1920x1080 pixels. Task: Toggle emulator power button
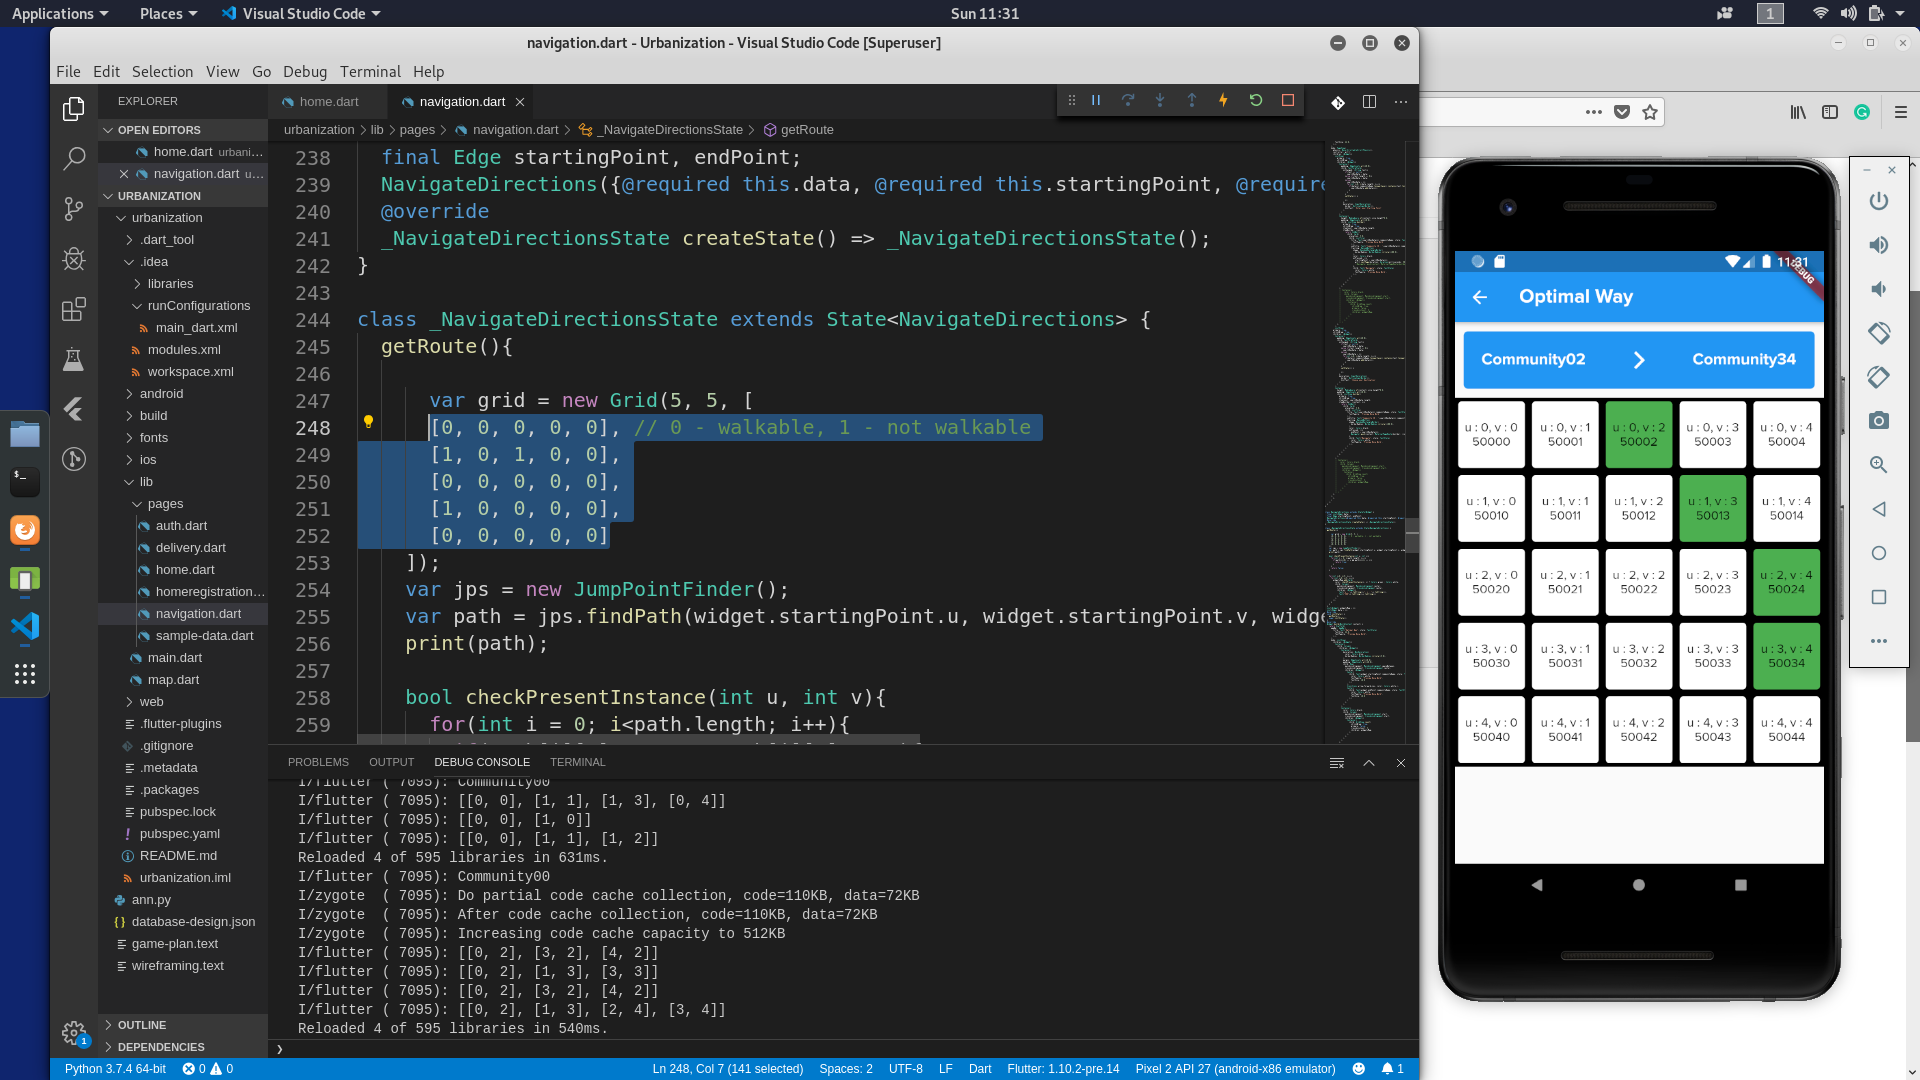[1879, 201]
